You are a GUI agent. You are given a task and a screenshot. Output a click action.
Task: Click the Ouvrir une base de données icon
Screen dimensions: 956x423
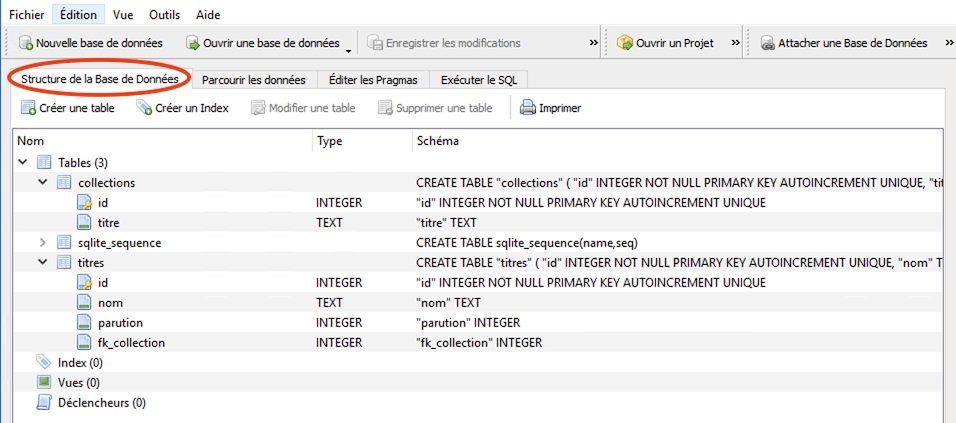coord(192,43)
